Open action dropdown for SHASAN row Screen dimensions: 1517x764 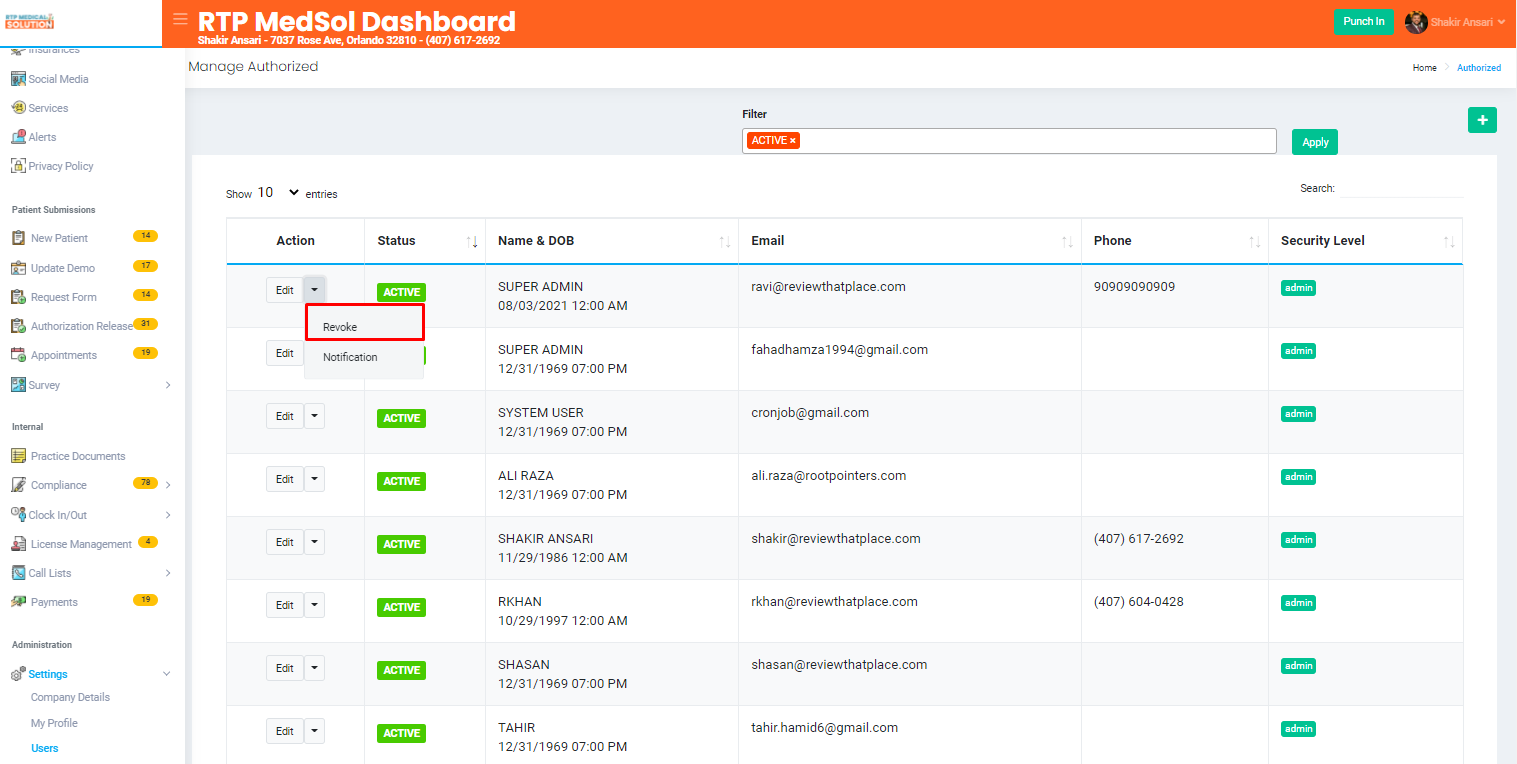[x=314, y=668]
